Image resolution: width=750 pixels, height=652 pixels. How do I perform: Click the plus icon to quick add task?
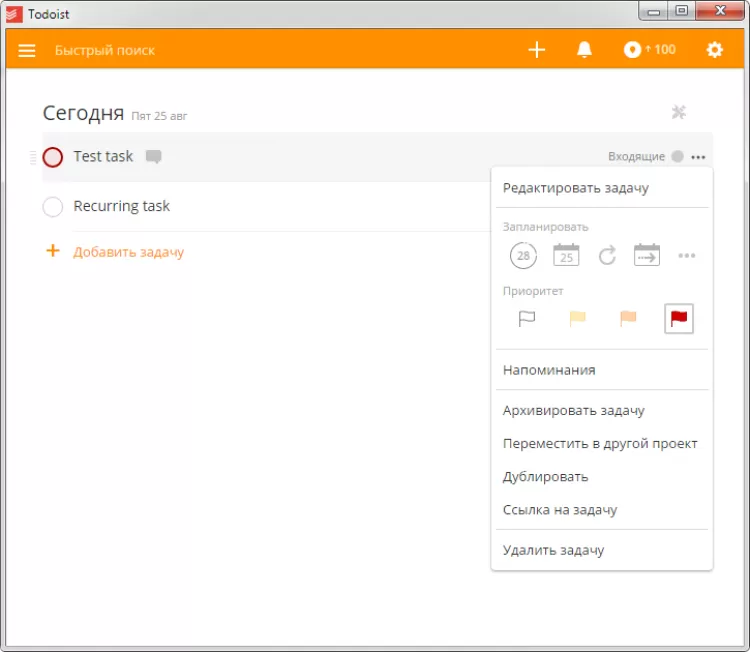[x=537, y=50]
